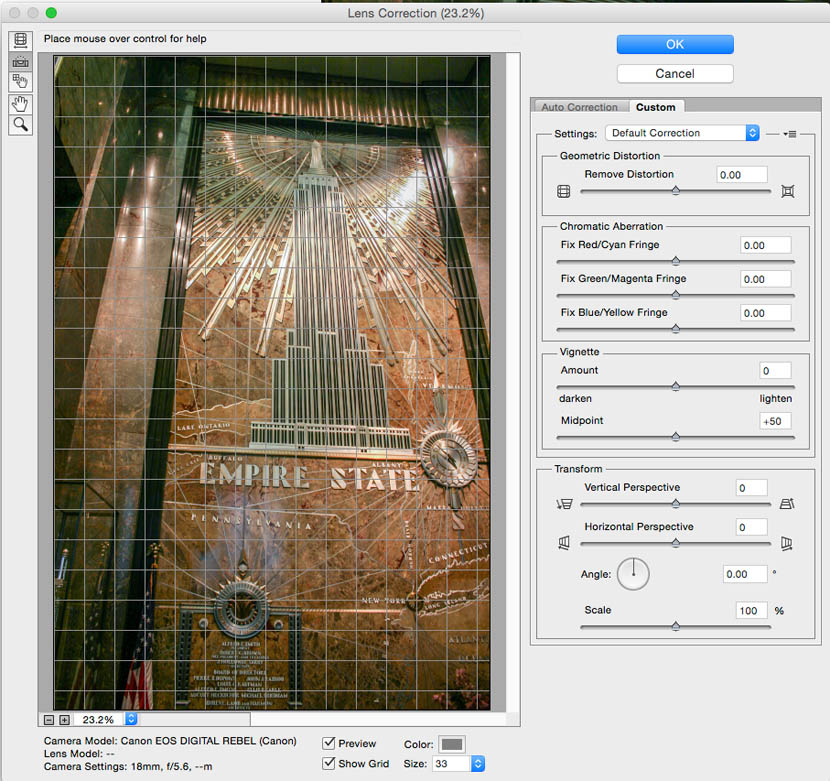Click the Remove Distortion value field
Image resolution: width=830 pixels, height=781 pixels.
click(x=742, y=175)
